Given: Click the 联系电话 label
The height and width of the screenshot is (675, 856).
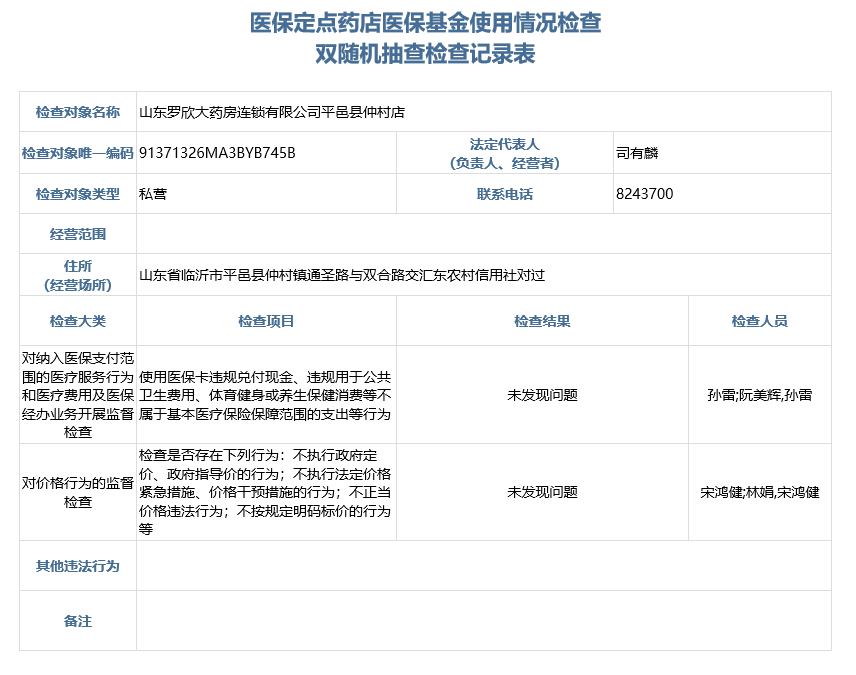Looking at the screenshot, I should coord(505,194).
